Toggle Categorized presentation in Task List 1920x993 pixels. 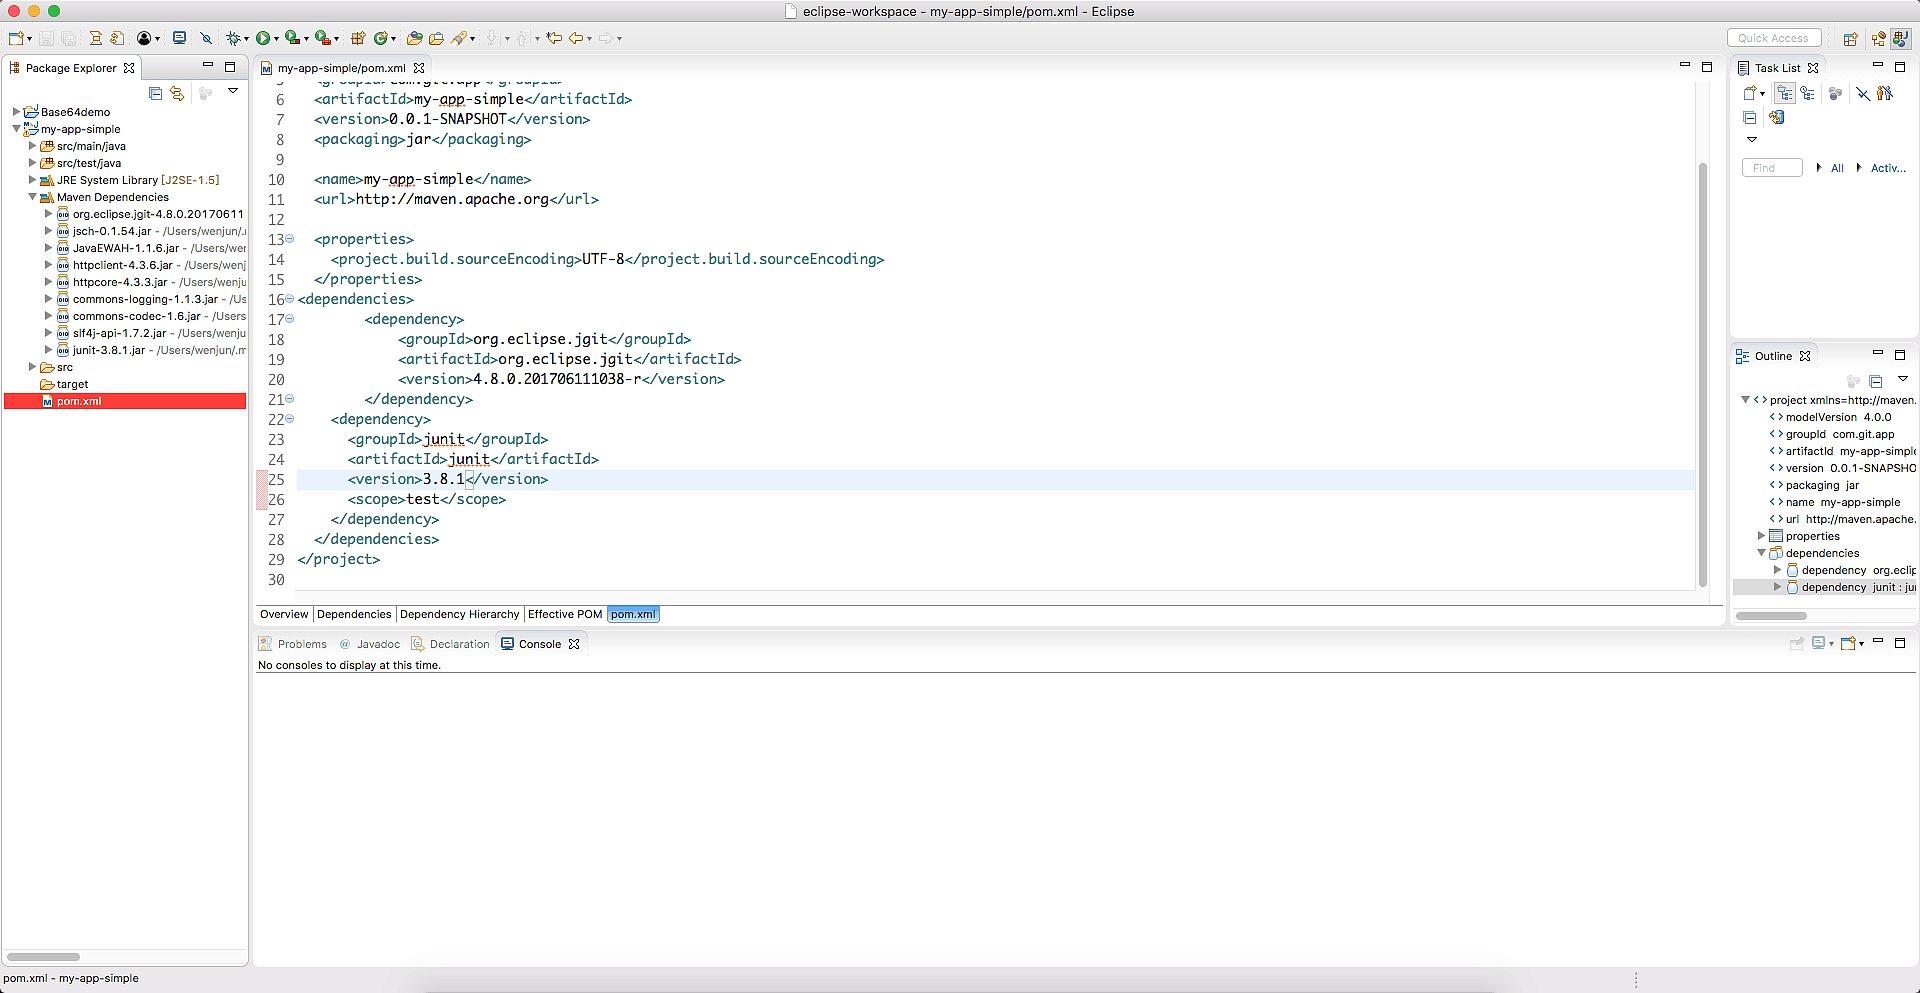1785,93
